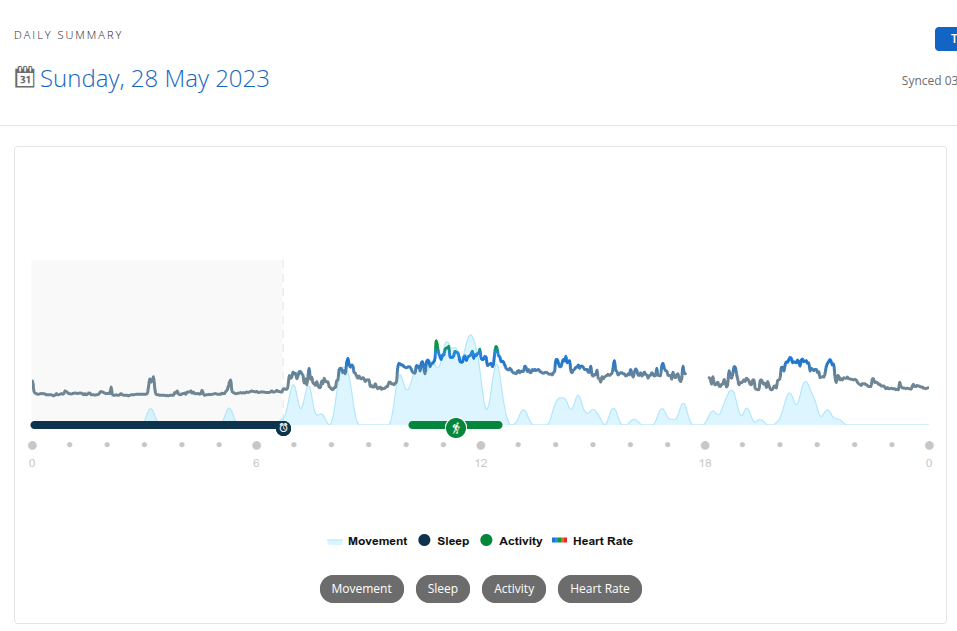Screen dimensions: 957x631
Task: Click the Movement legend color swatch
Action: point(334,541)
